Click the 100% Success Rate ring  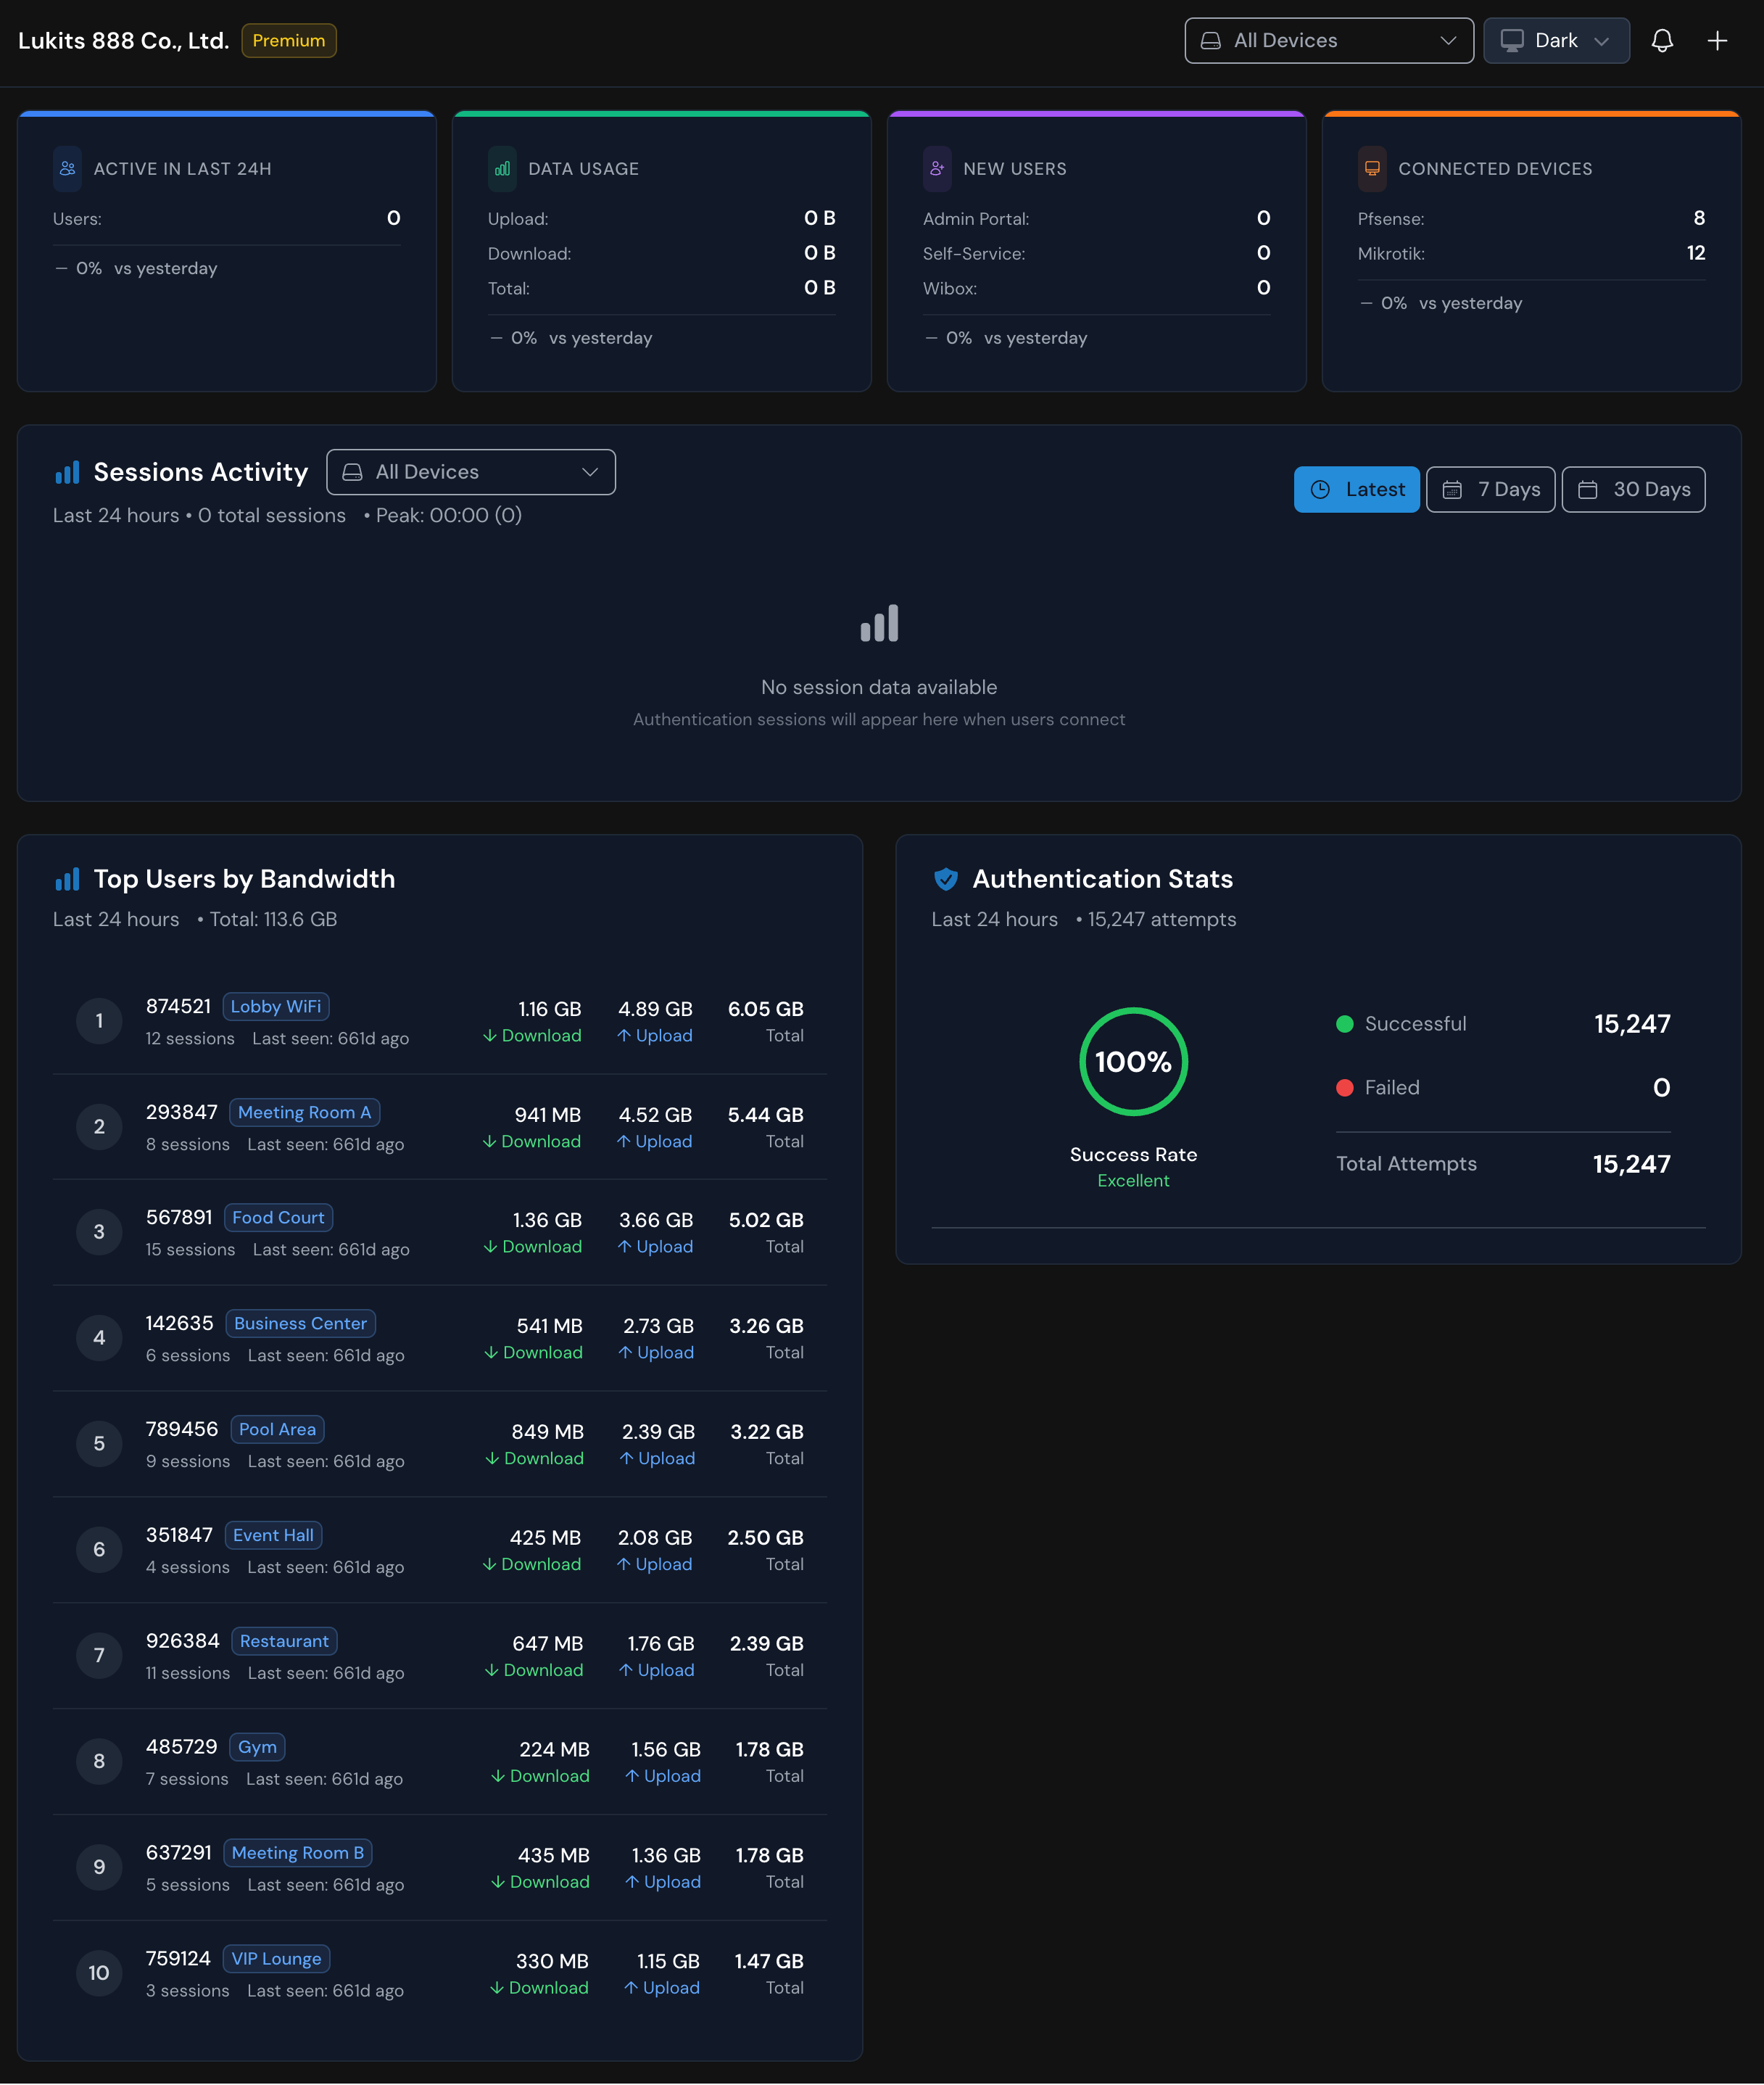click(x=1133, y=1061)
